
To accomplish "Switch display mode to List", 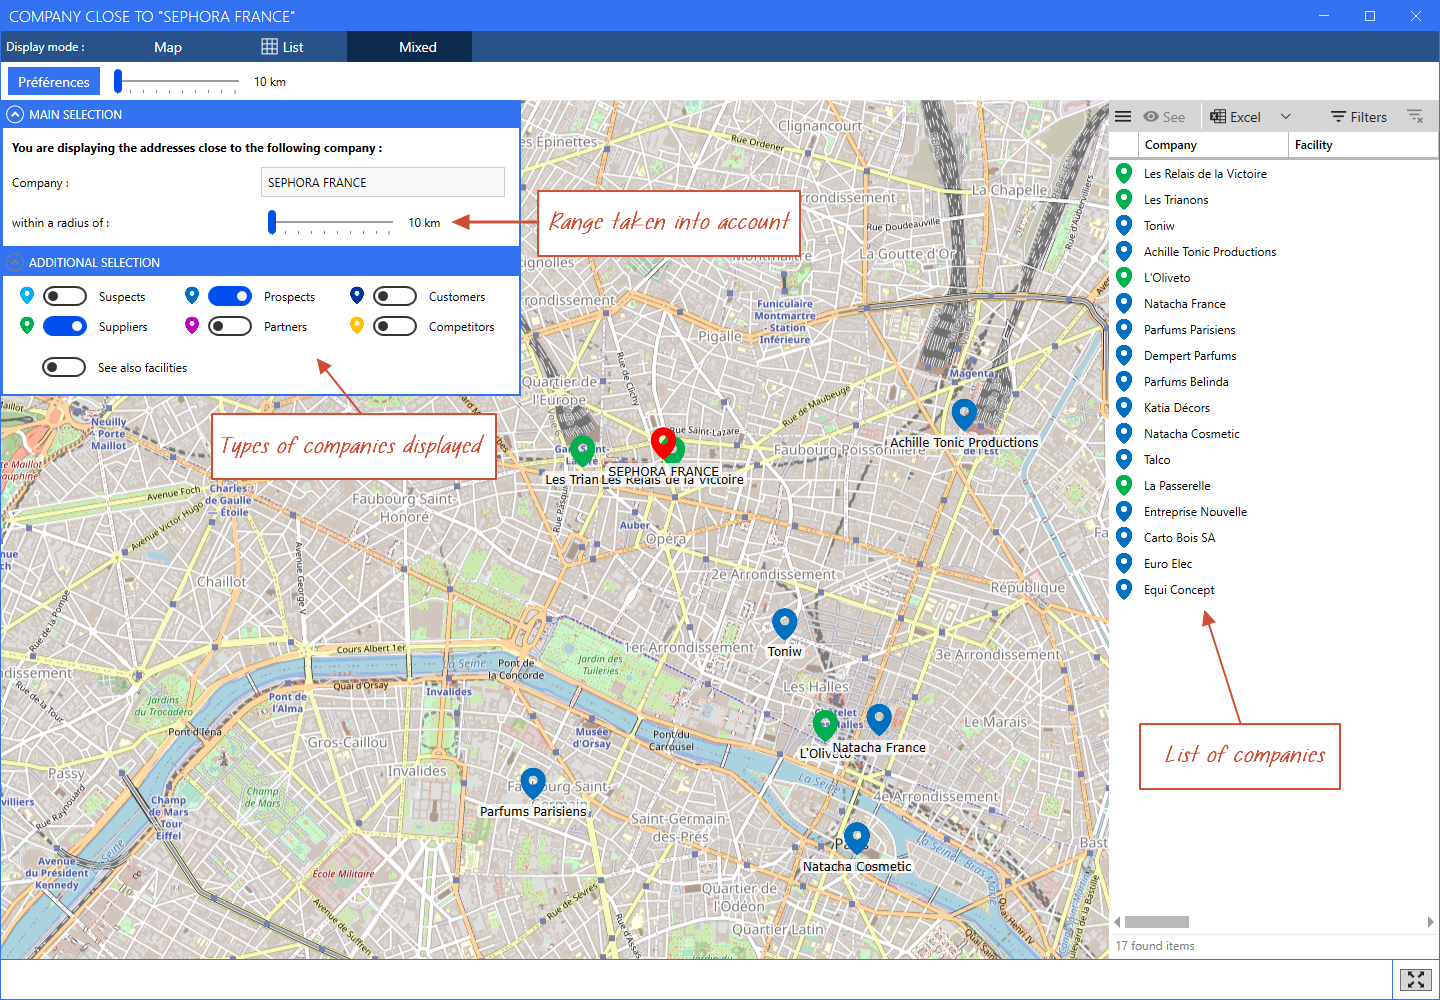I will 282,47.
